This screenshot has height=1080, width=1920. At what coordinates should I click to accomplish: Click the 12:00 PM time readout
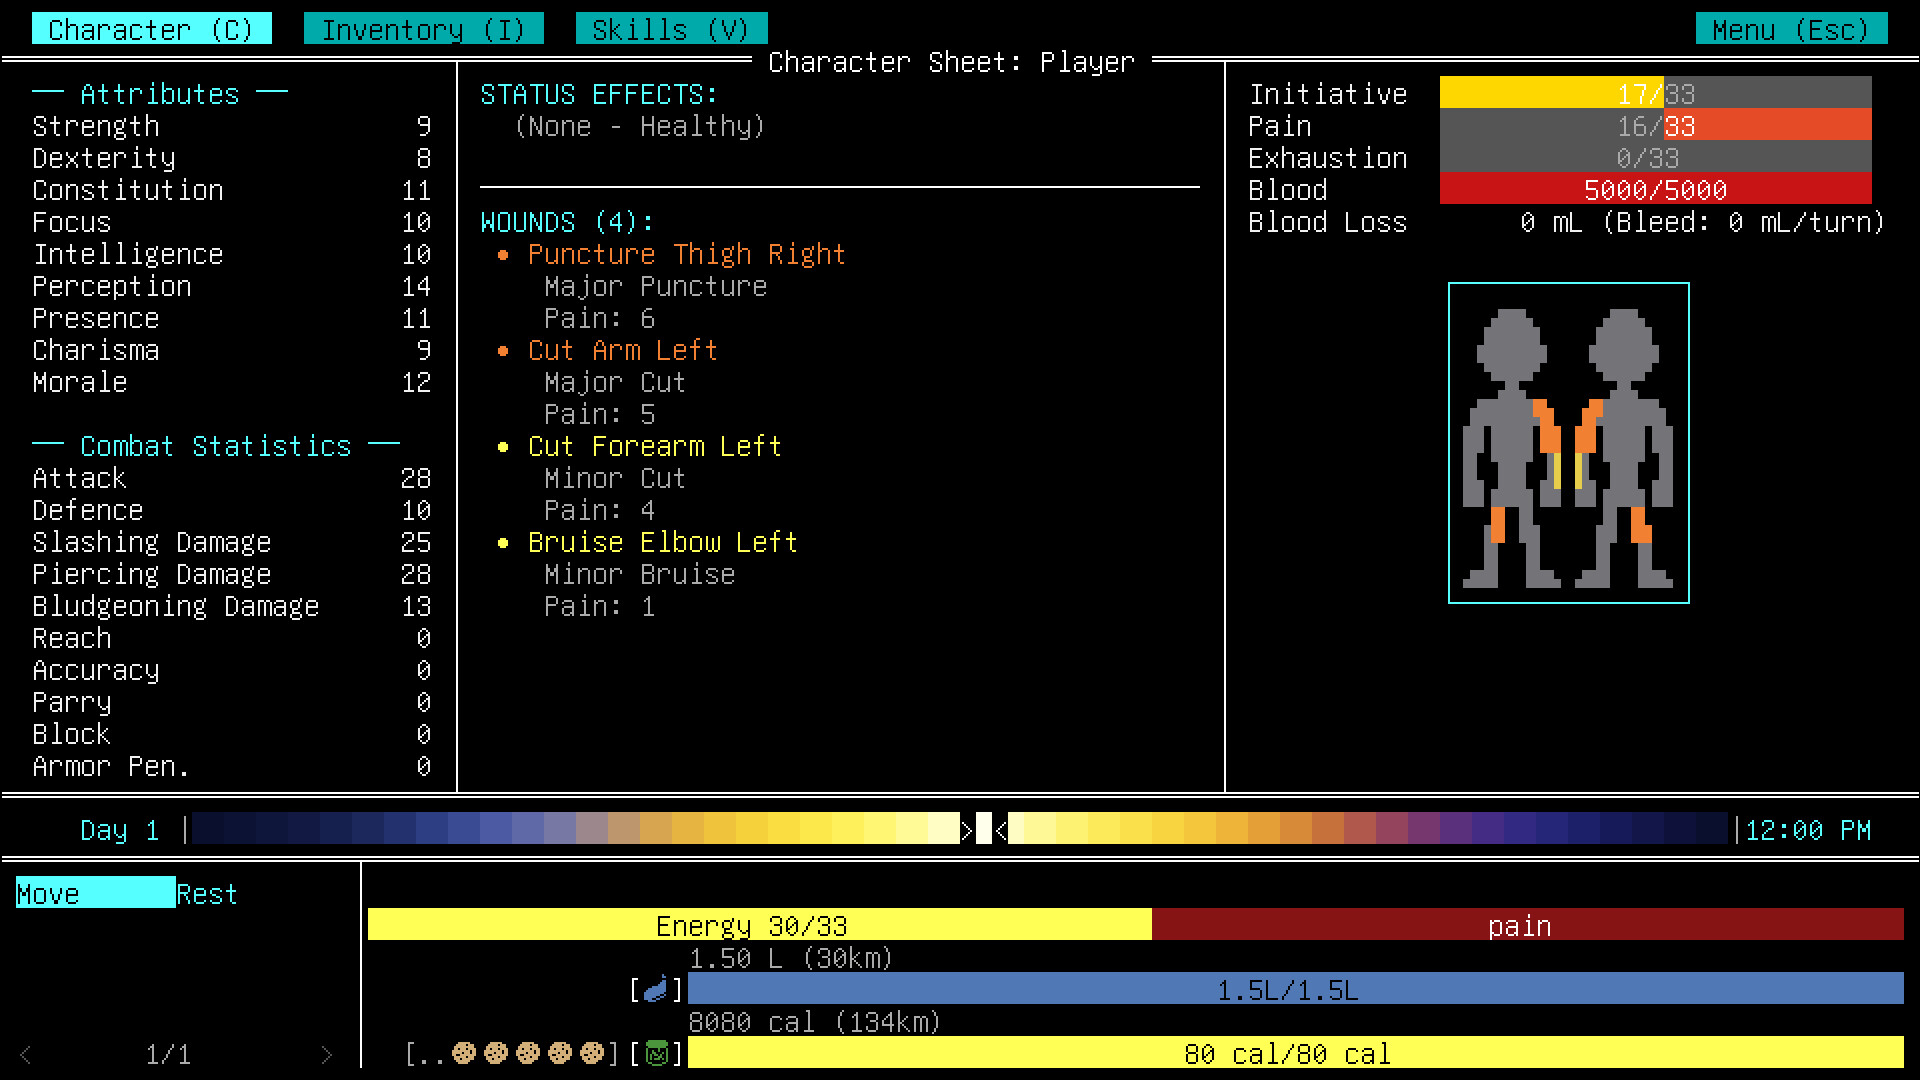pyautogui.click(x=1808, y=830)
